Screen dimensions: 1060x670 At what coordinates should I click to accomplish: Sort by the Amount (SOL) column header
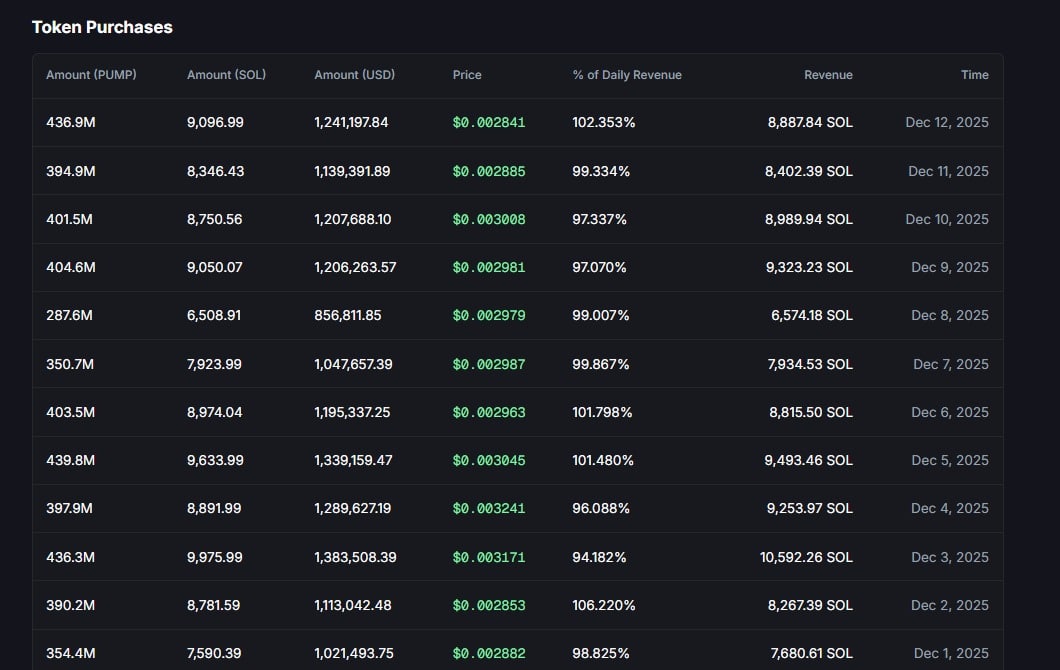tap(226, 75)
